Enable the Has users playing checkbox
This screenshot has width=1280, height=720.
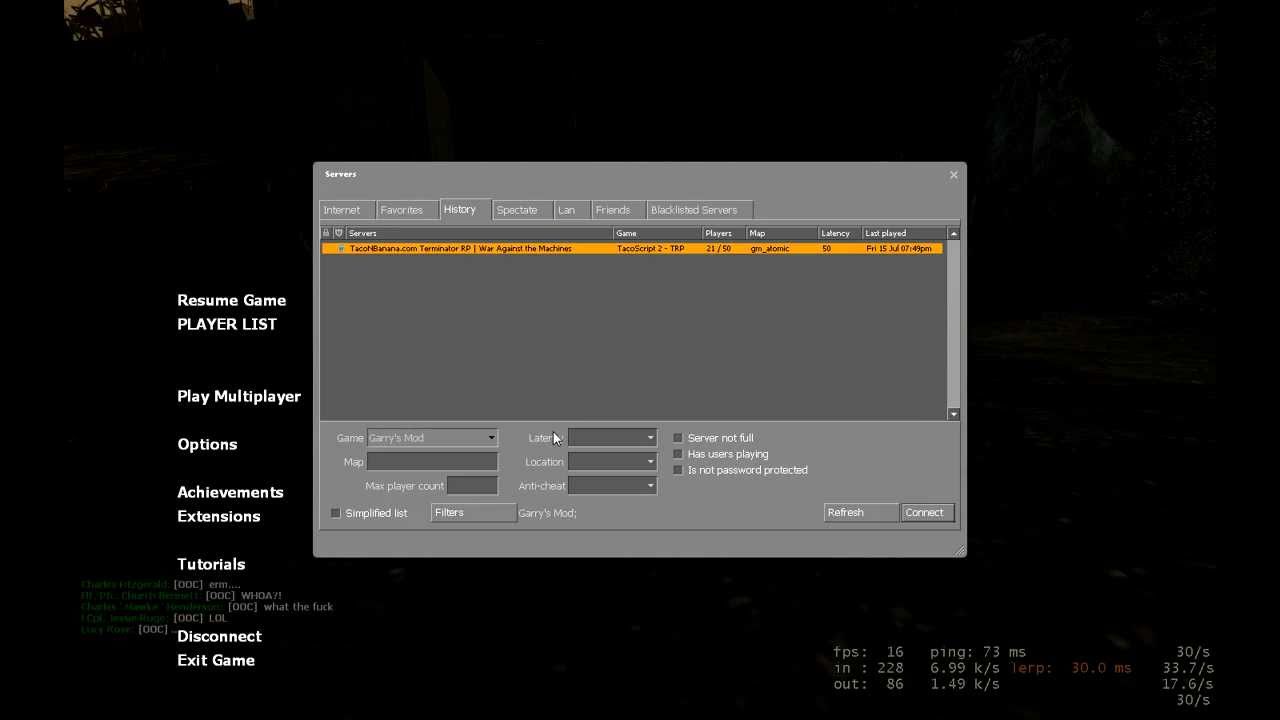pyautogui.click(x=678, y=454)
